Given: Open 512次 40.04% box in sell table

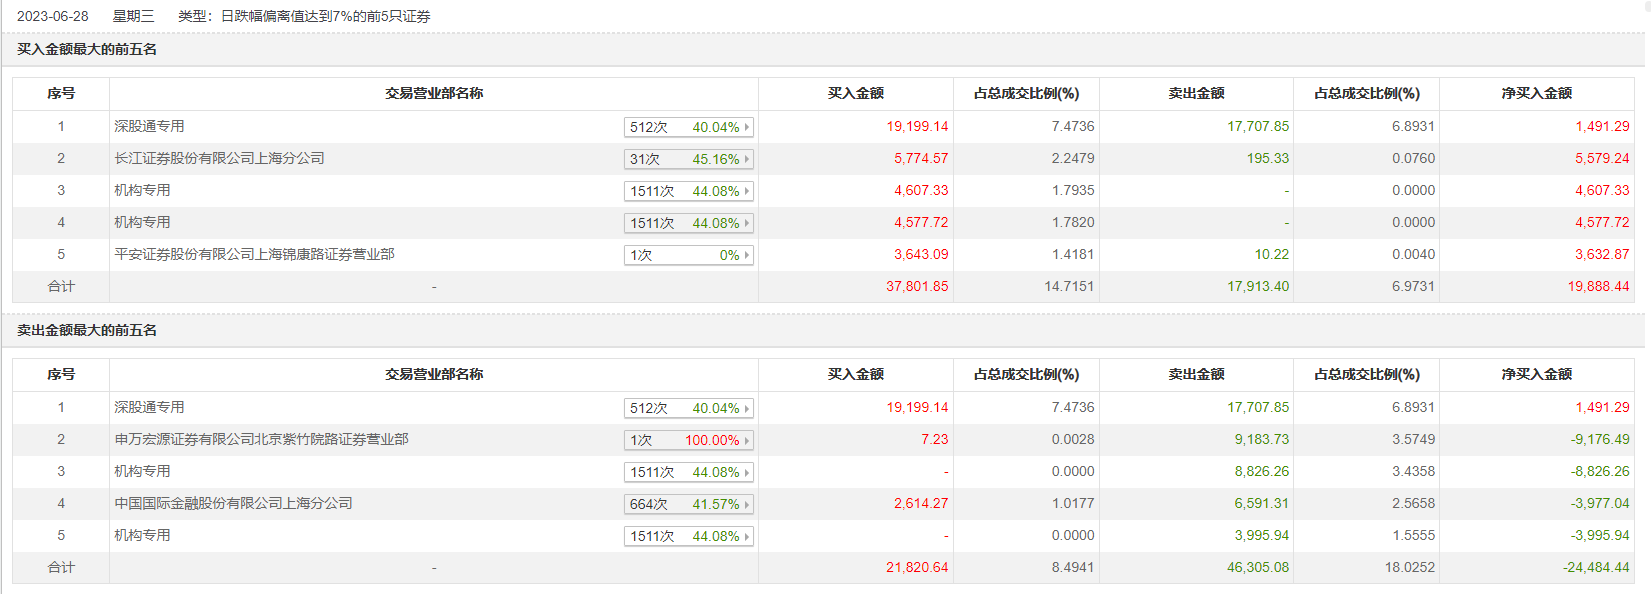Looking at the screenshot, I should click(x=687, y=408).
